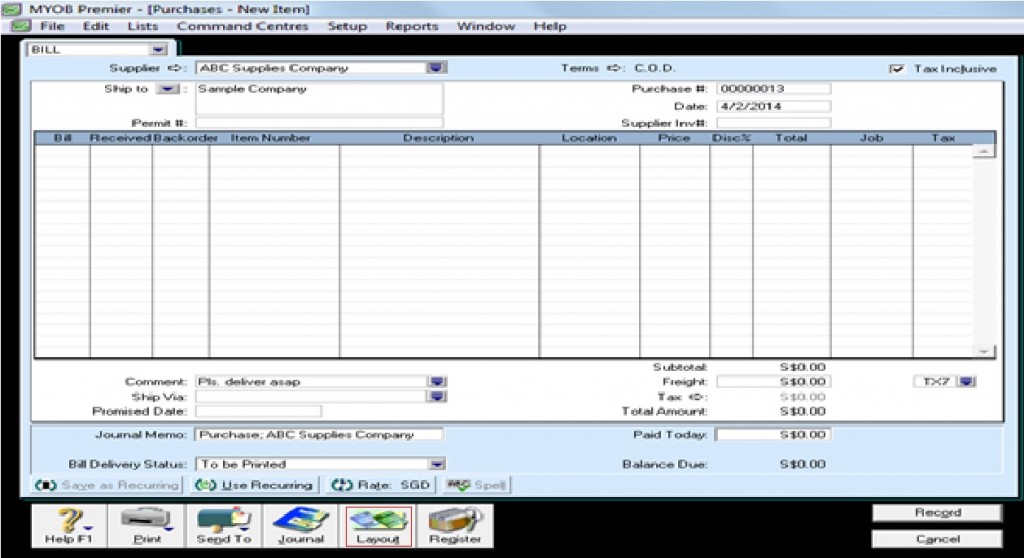Expand the Comment dropdown

coord(438,382)
